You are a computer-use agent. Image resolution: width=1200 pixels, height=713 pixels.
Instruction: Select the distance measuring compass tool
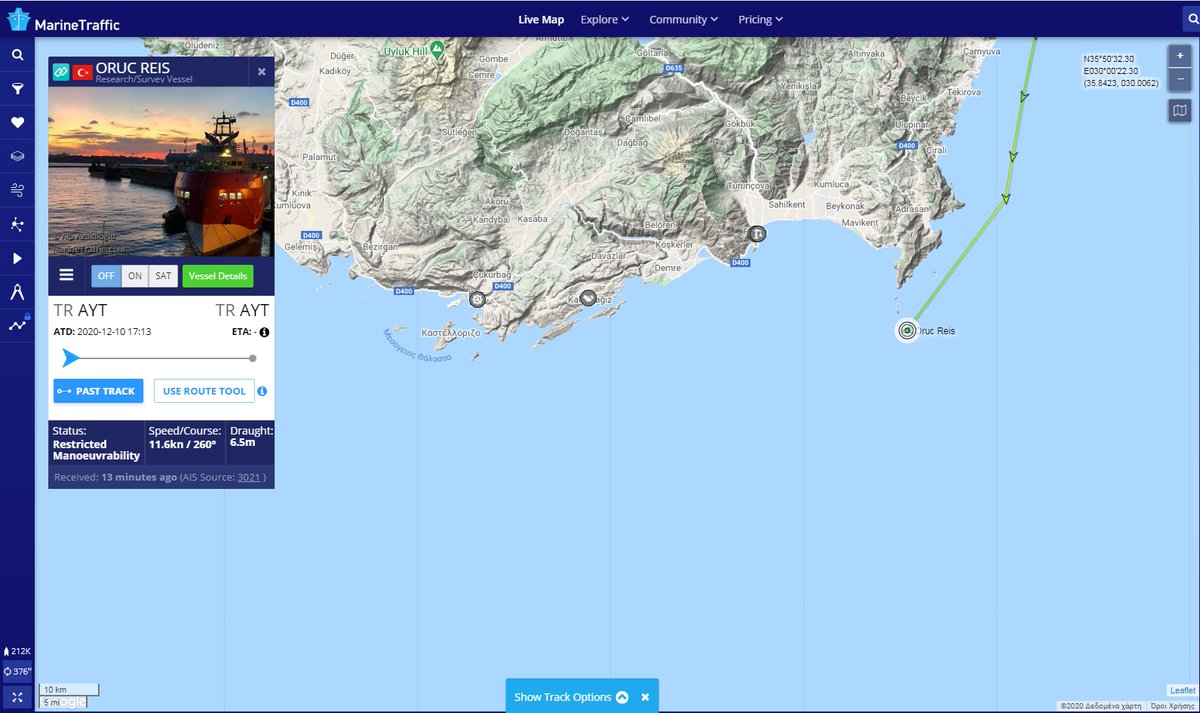[17, 292]
